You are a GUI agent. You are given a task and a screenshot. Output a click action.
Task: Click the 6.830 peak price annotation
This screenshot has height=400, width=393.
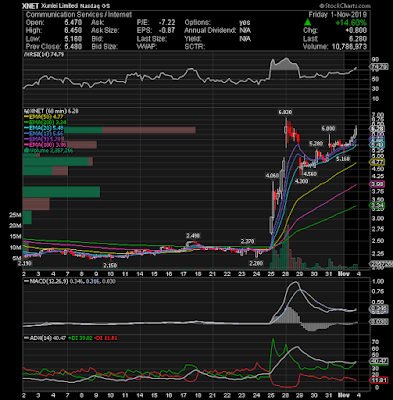(x=285, y=113)
